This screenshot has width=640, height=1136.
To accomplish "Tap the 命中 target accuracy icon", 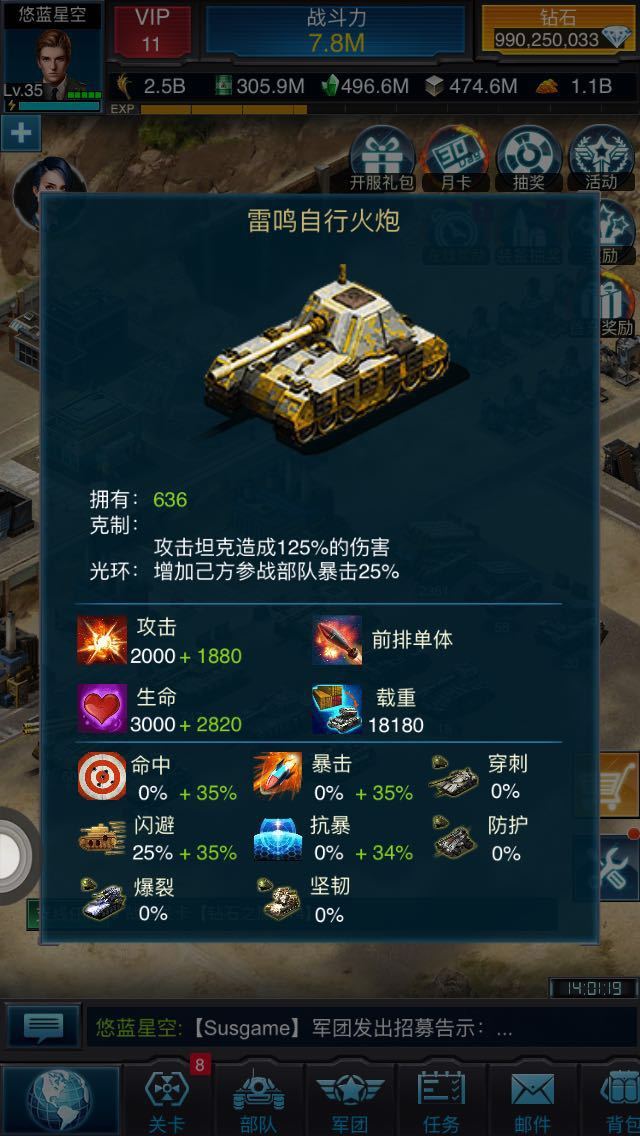I will point(102,776).
